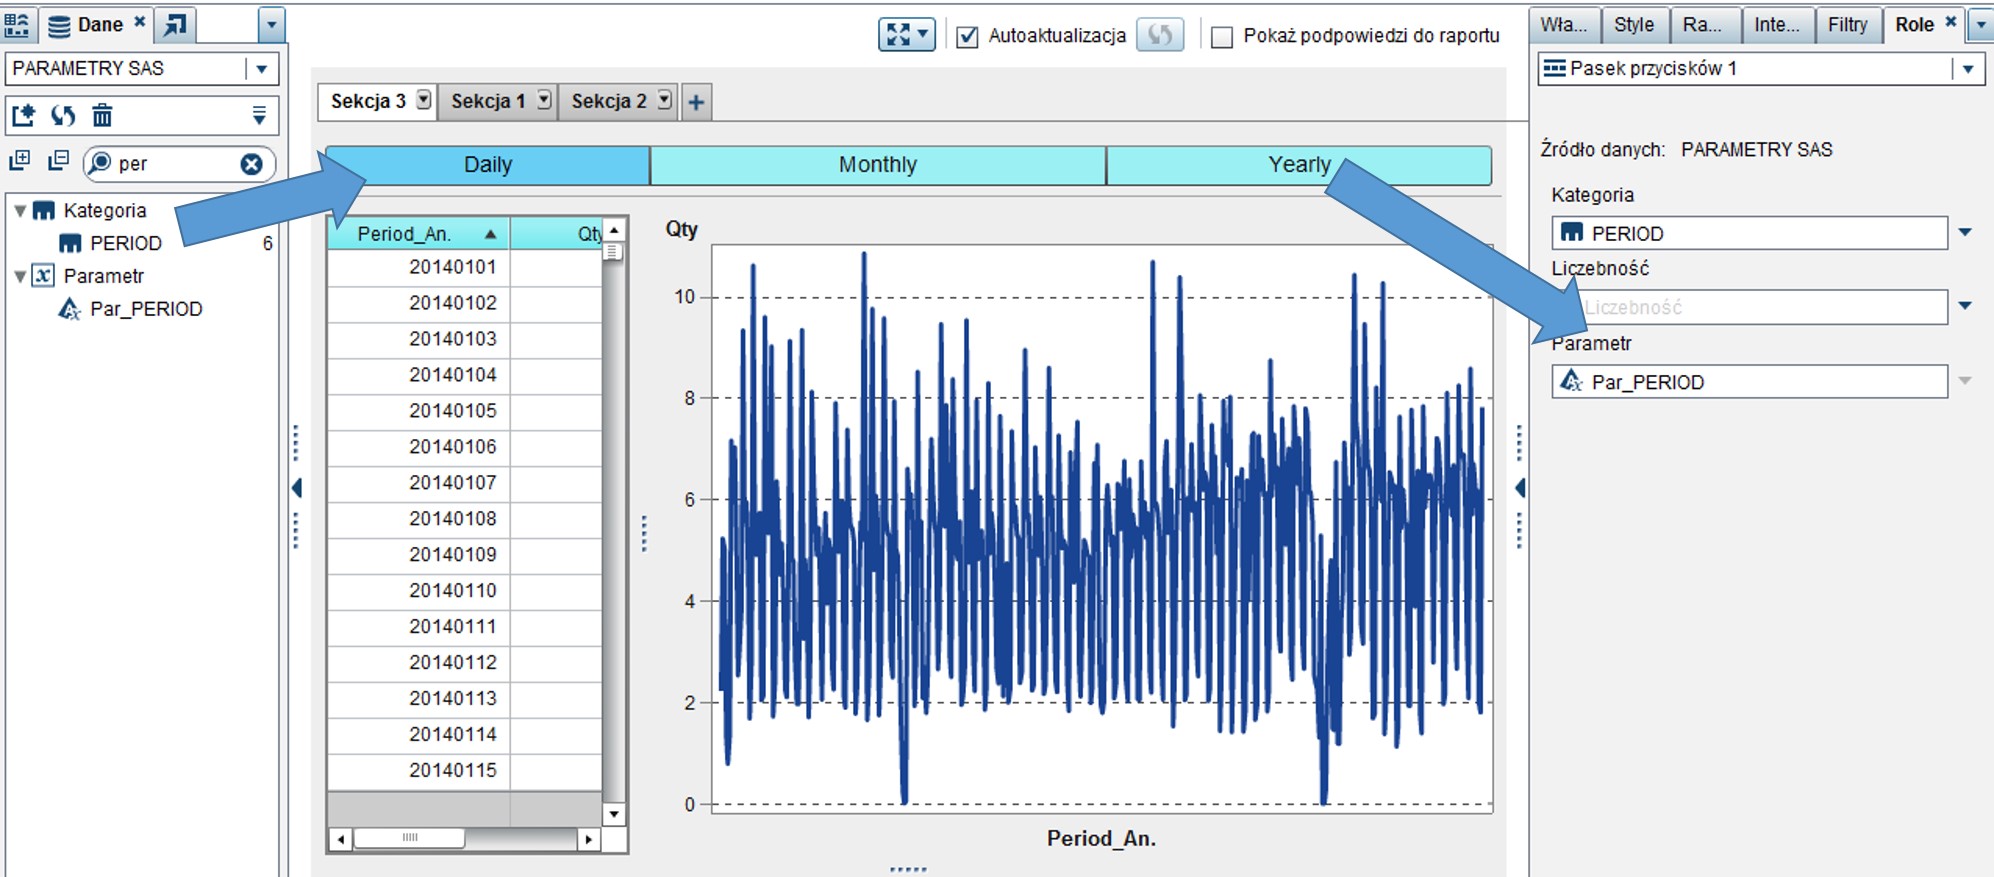Add a new data source
Image resolution: width=1994 pixels, height=877 pixels.
(22, 115)
